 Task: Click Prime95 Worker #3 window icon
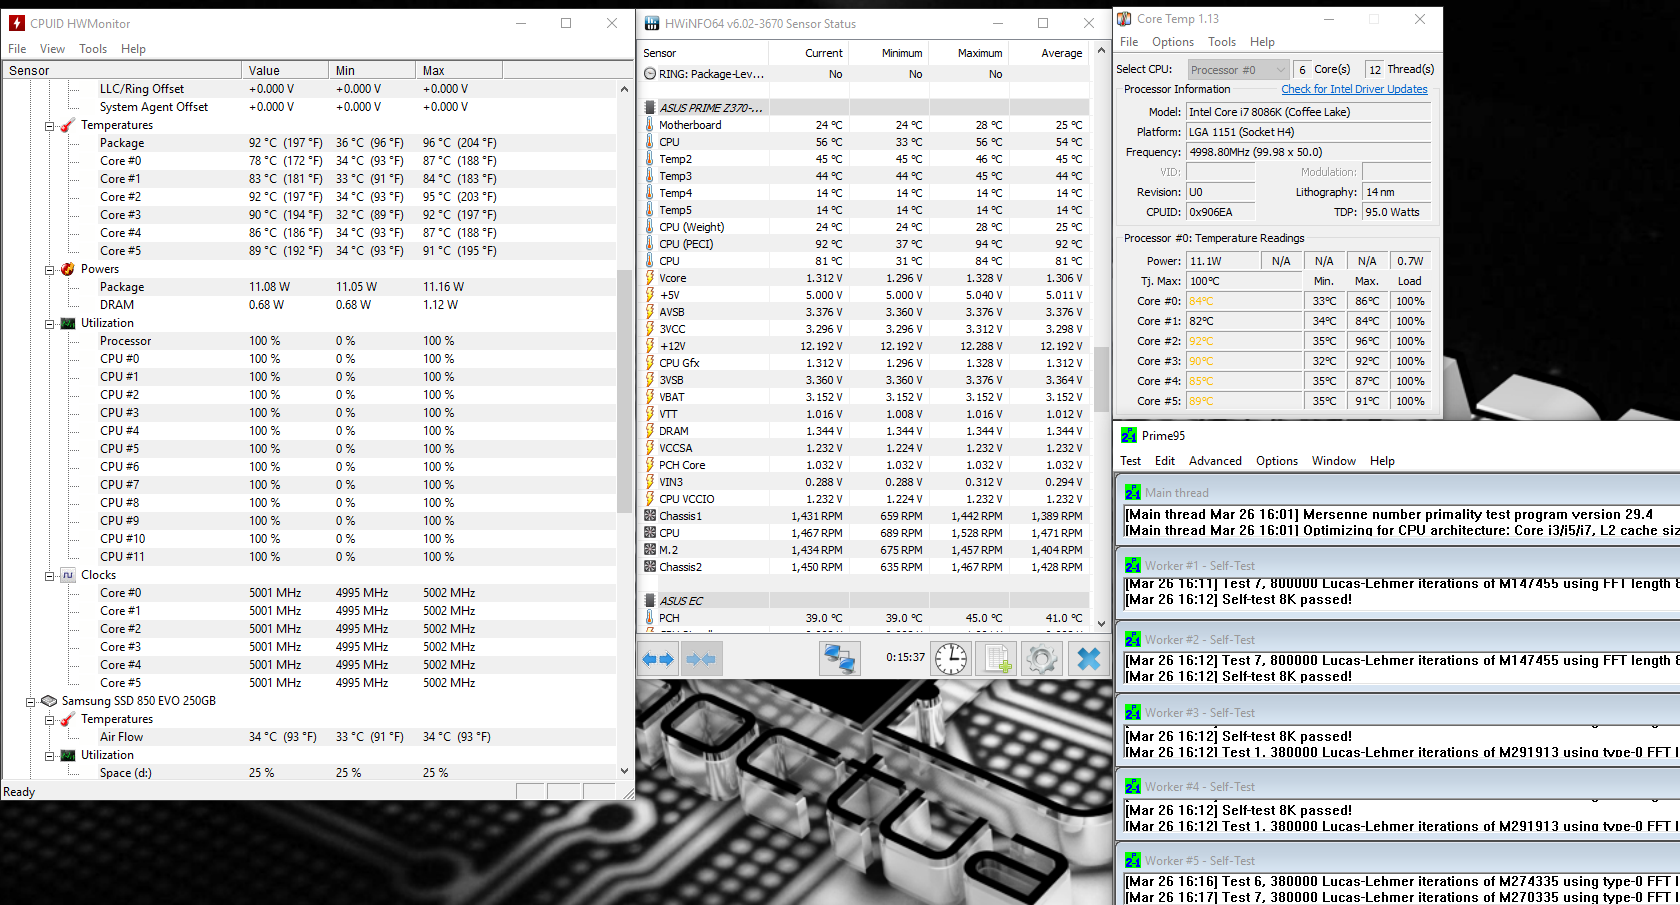[x=1132, y=712]
